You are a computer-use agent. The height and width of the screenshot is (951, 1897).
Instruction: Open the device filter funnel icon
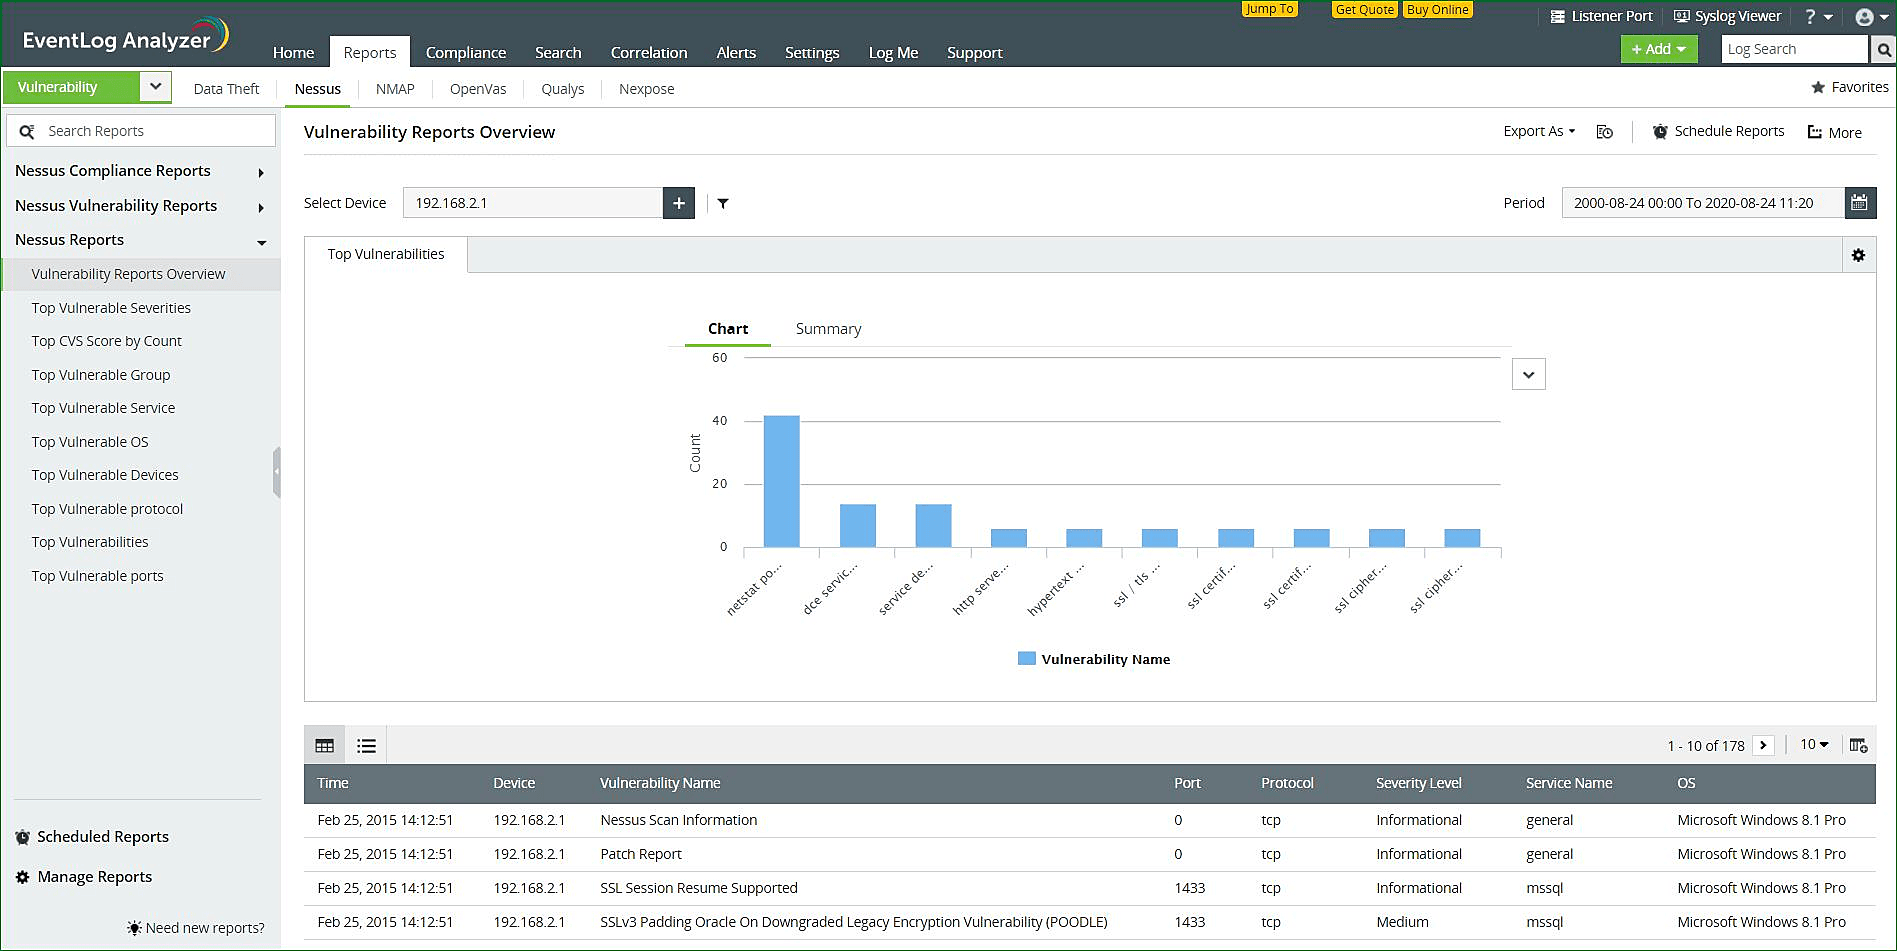(723, 203)
